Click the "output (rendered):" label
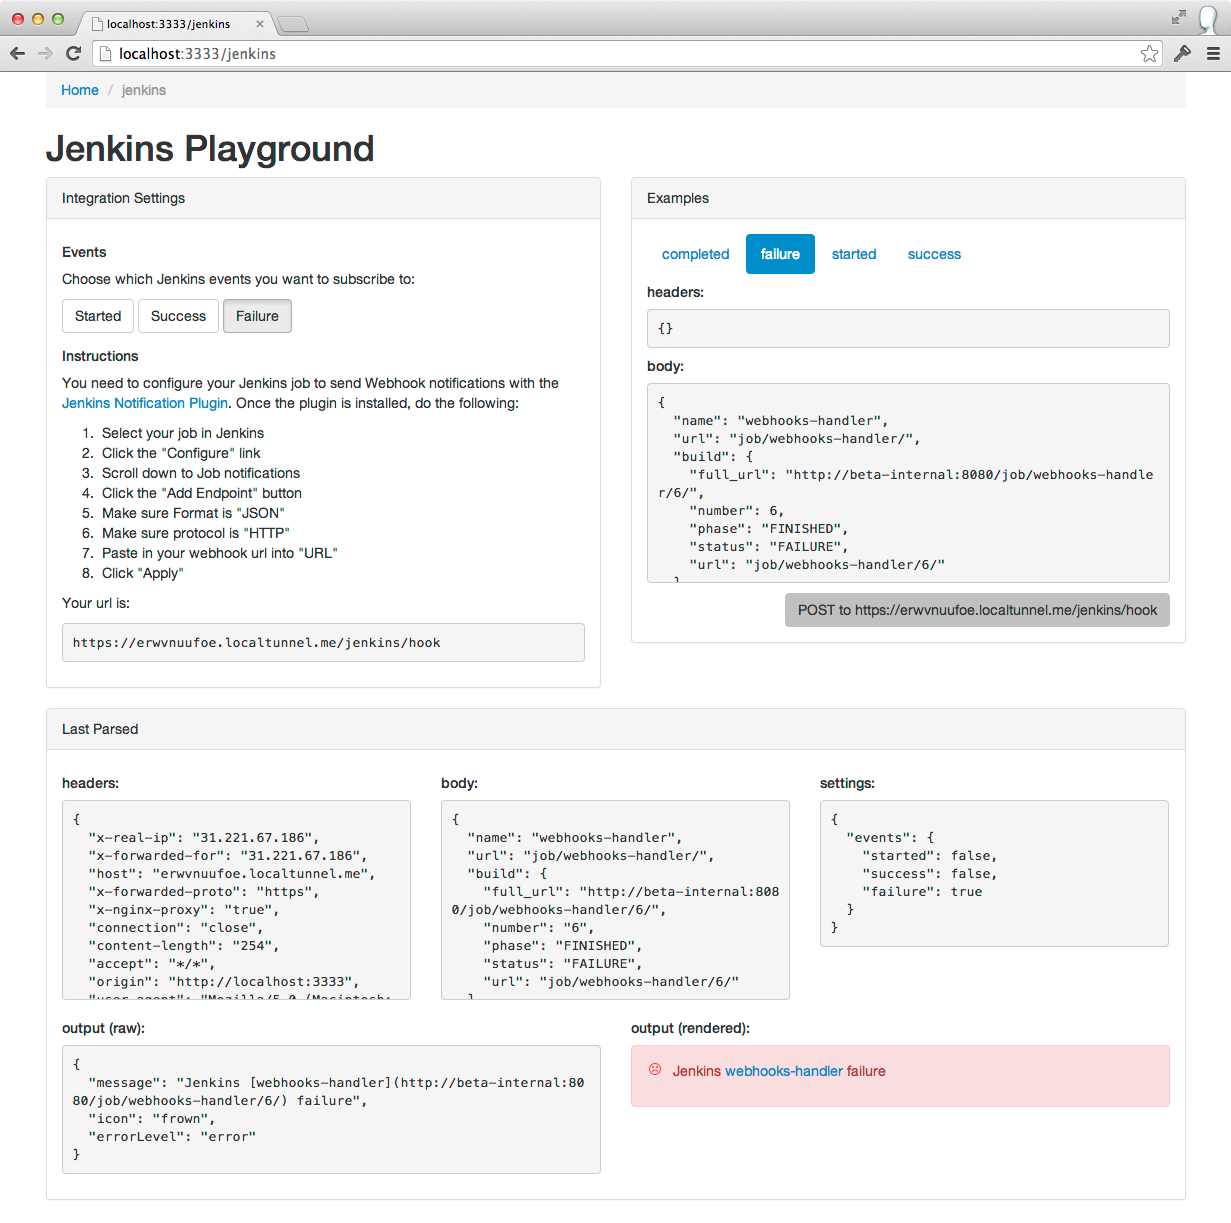 pyautogui.click(x=690, y=1028)
